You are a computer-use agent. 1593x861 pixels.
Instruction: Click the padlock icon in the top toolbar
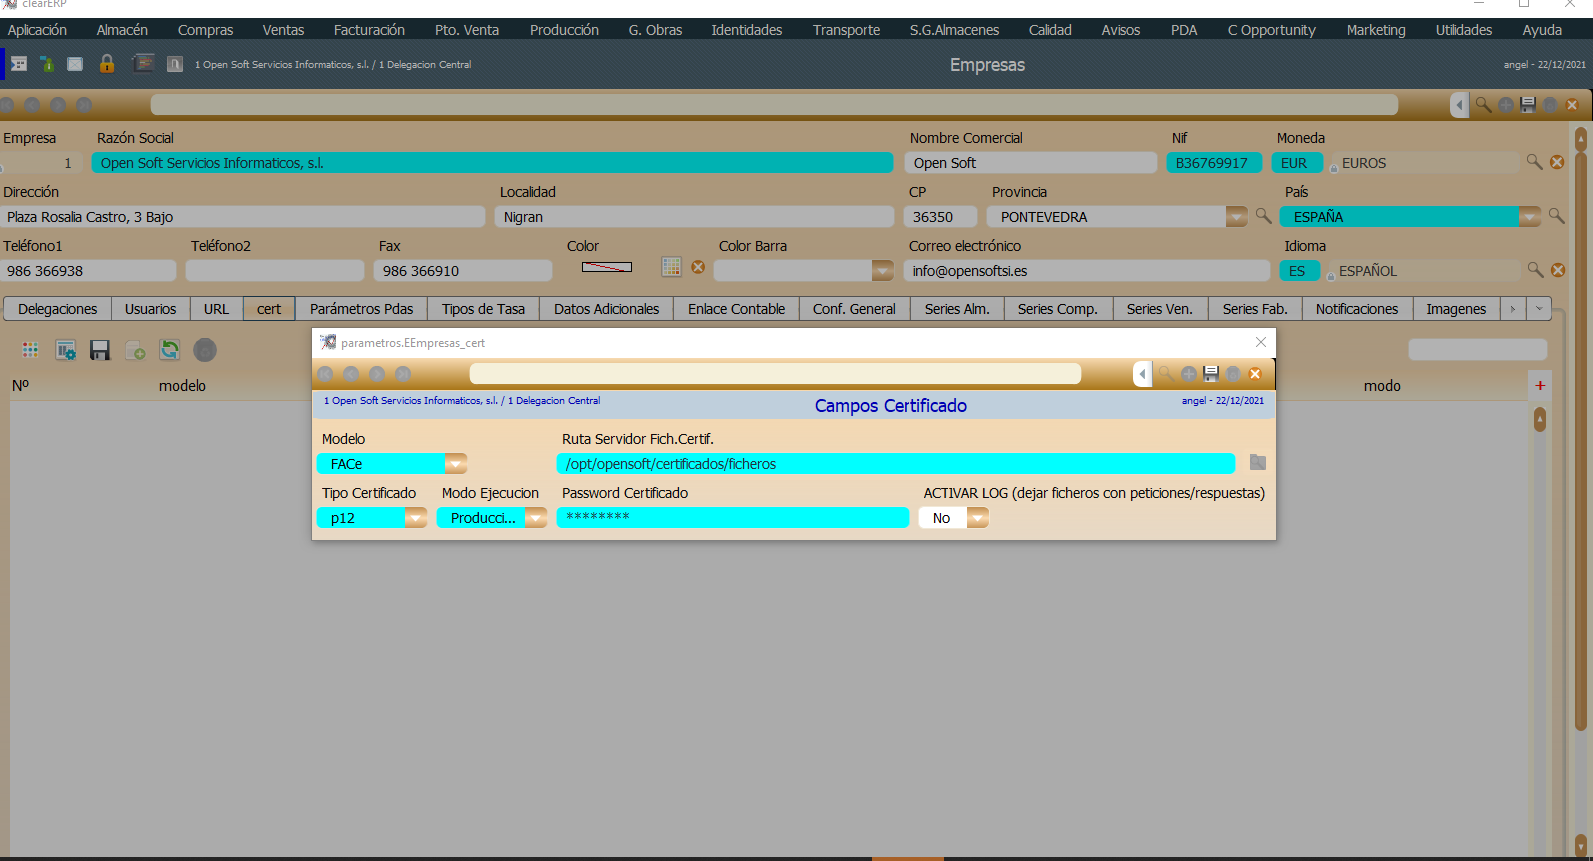[x=107, y=64]
